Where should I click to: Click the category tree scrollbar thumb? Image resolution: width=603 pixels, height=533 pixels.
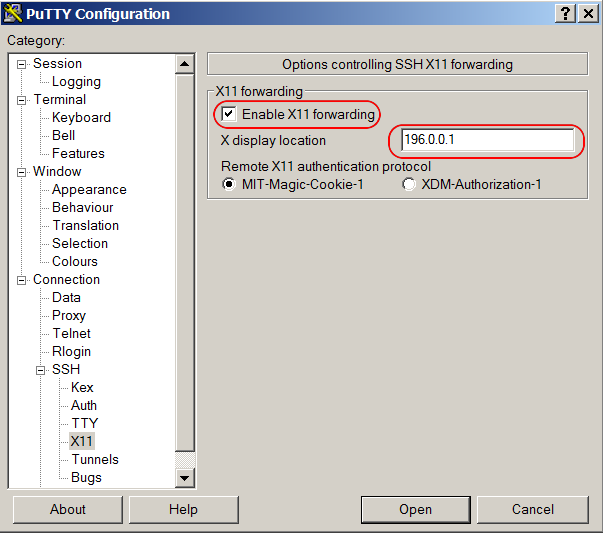[x=185, y=263]
